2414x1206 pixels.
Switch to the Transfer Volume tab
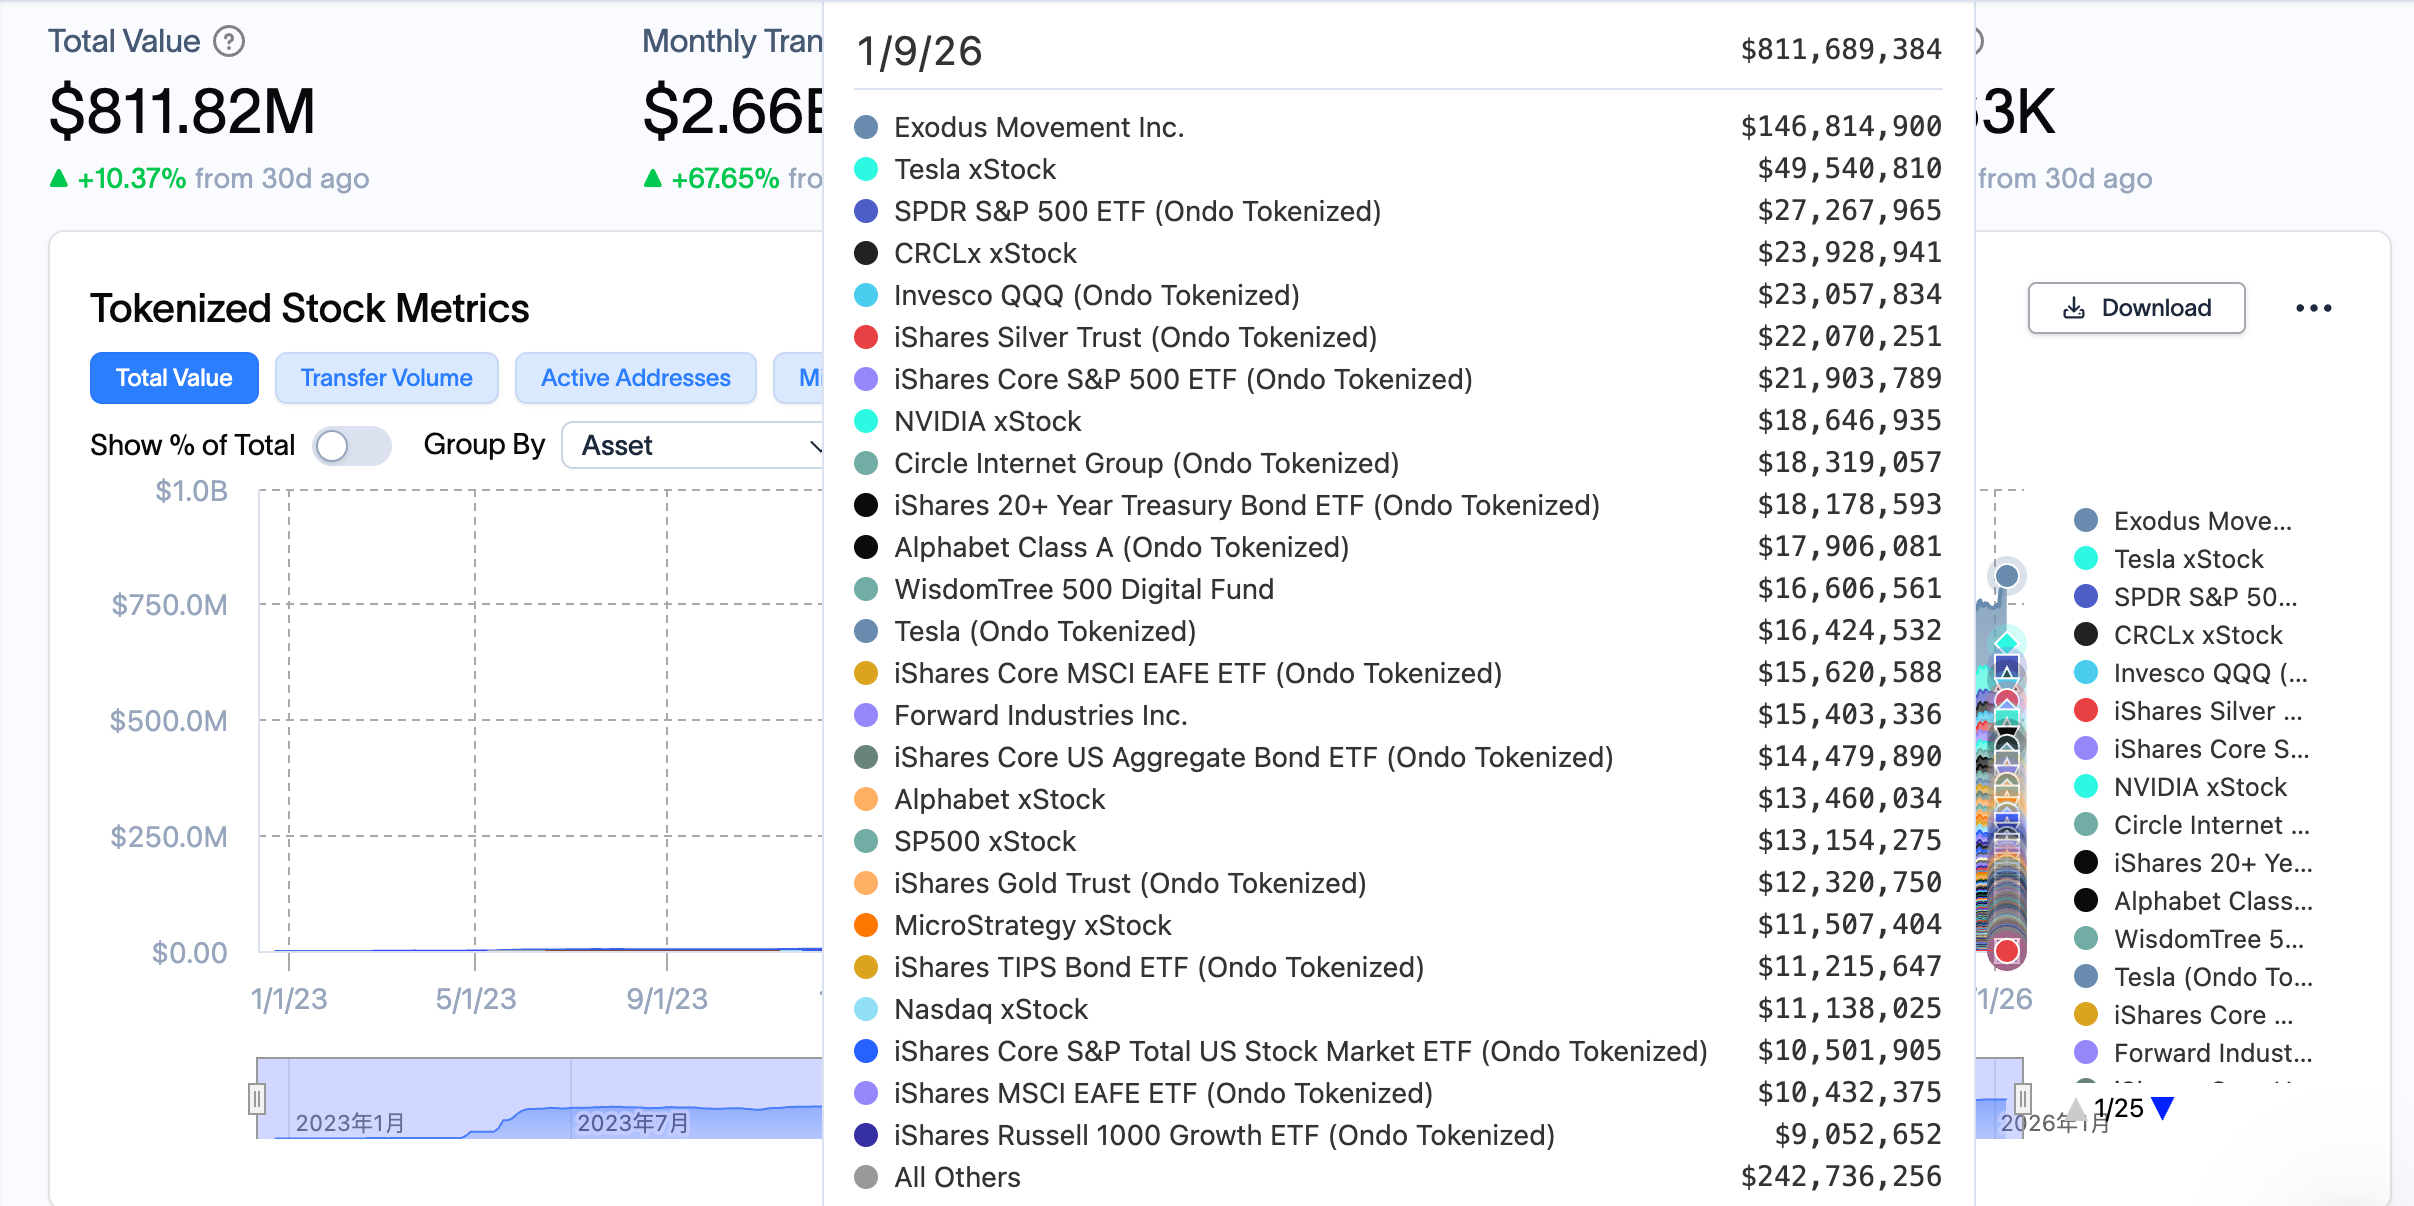coord(386,378)
